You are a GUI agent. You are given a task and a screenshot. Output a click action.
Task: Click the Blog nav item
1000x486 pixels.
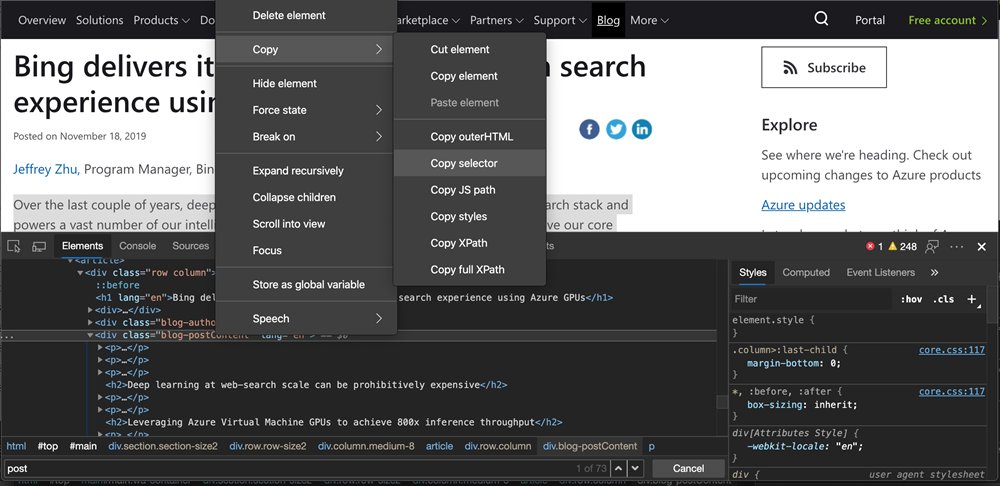point(608,20)
